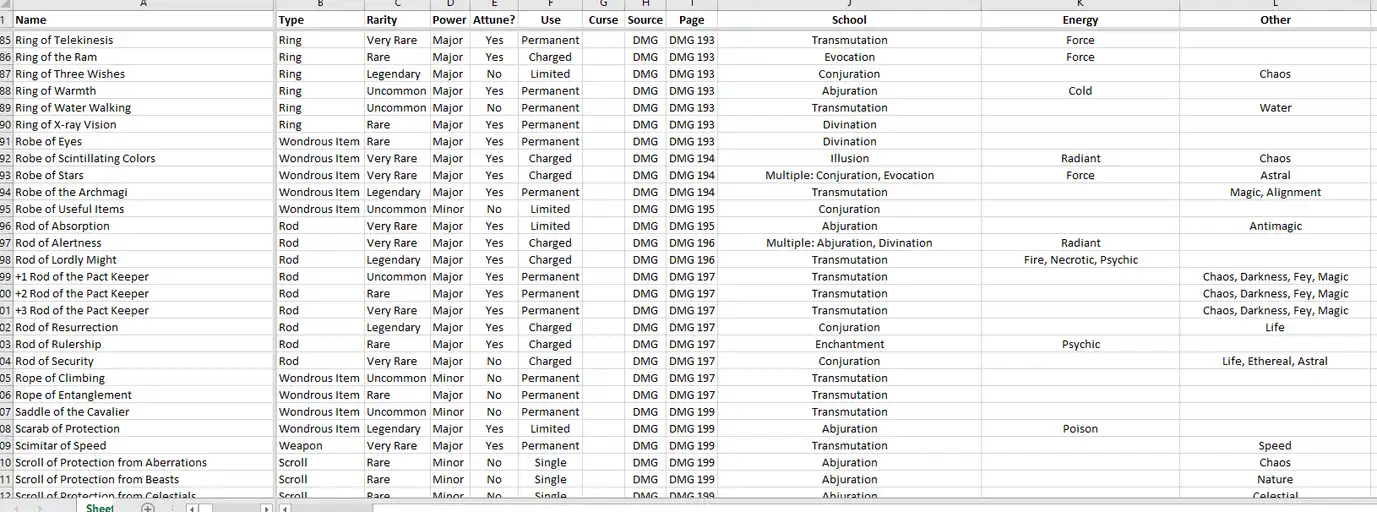
Task: Click the Poison energy cell
Action: [x=1080, y=429]
